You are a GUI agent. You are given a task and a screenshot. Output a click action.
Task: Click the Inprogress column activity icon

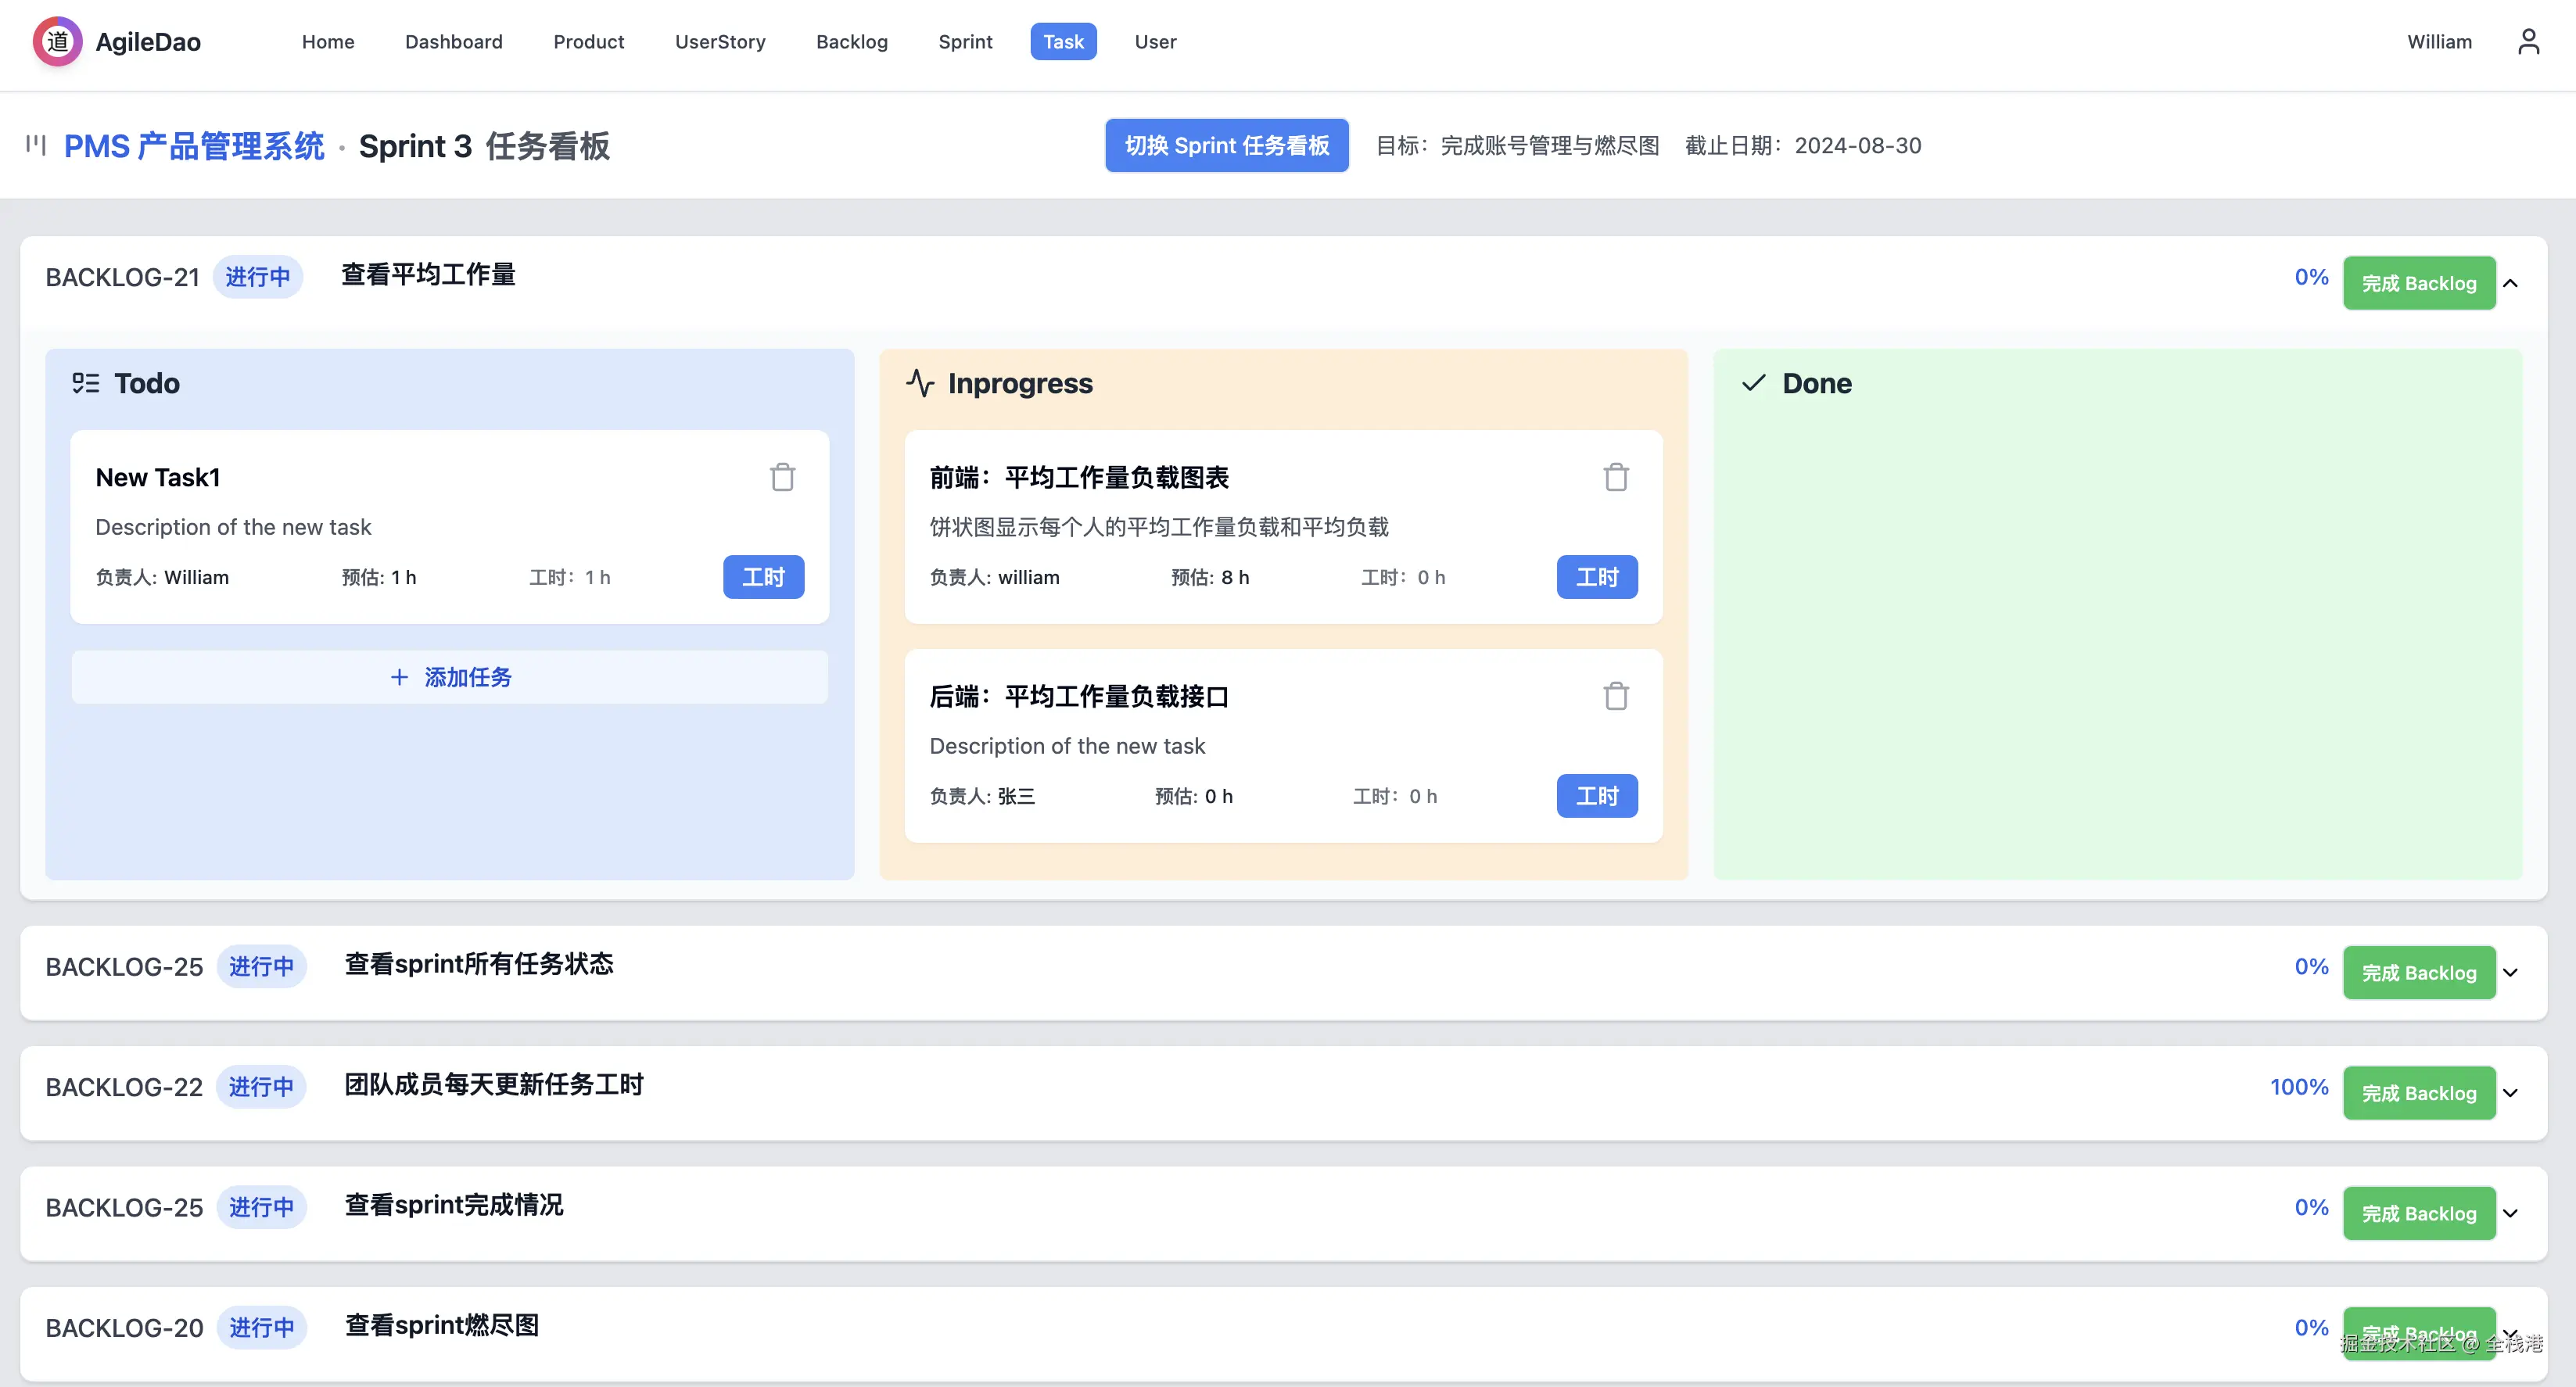click(921, 383)
